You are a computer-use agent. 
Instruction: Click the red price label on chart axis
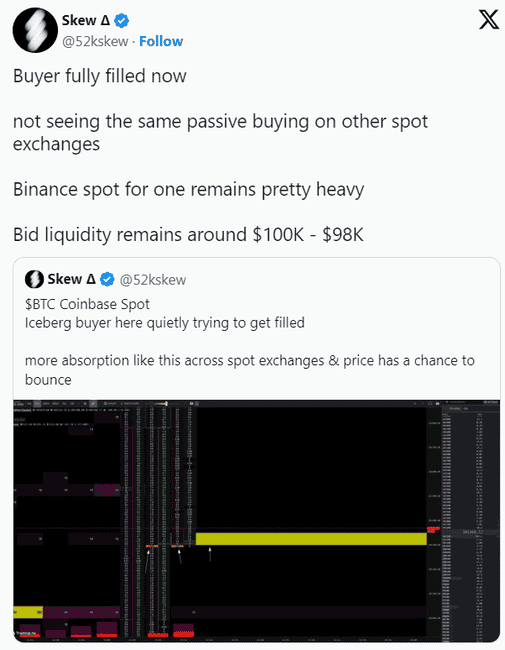pyautogui.click(x=433, y=529)
